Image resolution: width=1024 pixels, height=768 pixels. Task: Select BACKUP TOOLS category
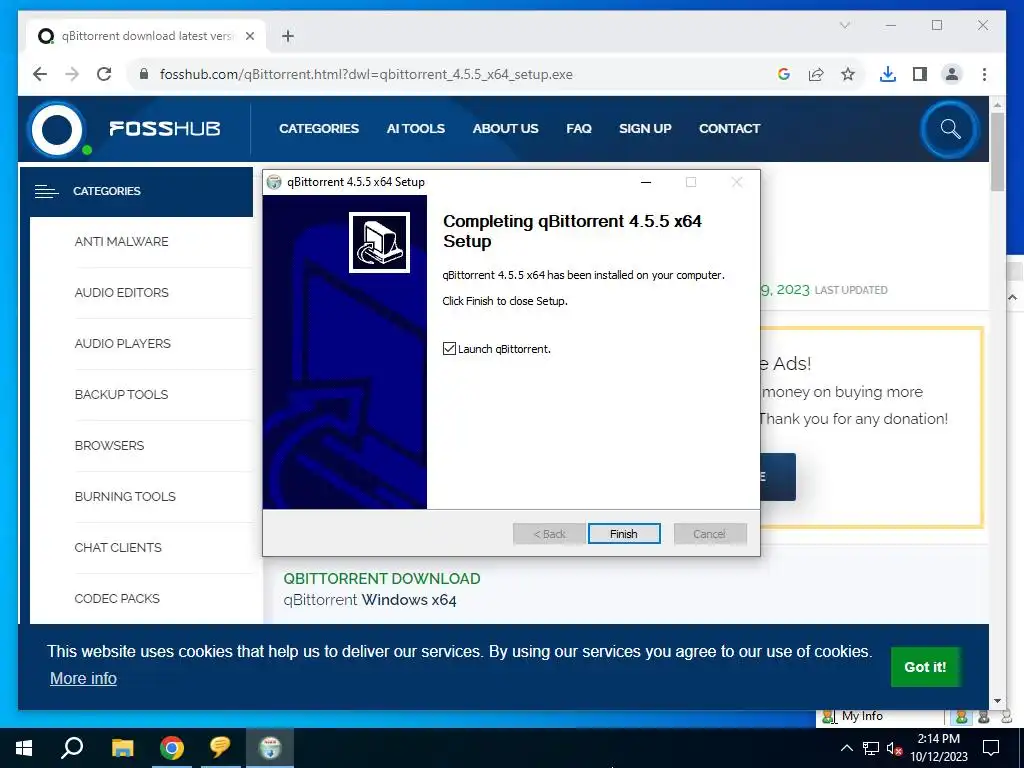point(121,394)
